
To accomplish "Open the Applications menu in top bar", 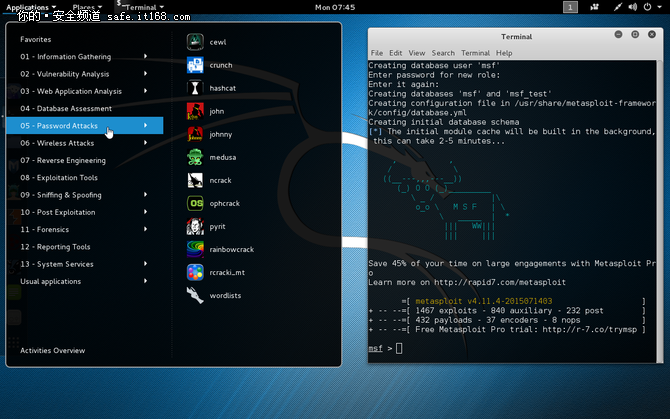I will 31,7.
